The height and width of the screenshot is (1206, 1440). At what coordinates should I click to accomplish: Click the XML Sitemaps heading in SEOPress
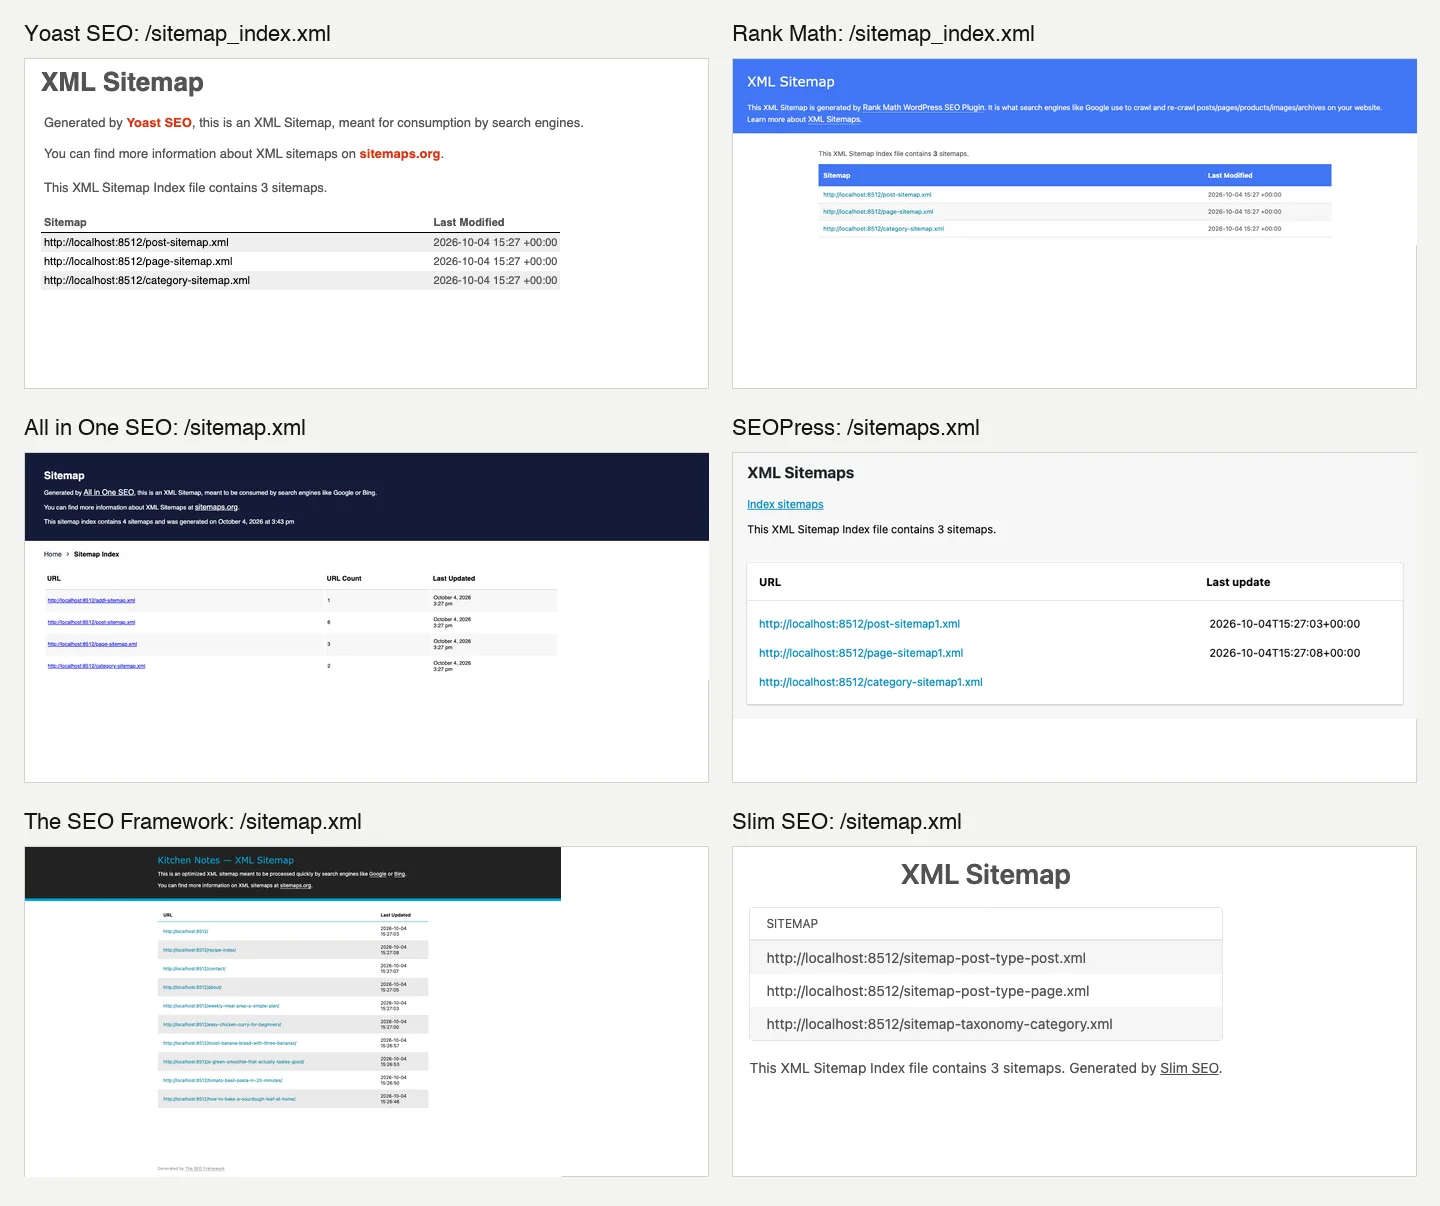[800, 473]
